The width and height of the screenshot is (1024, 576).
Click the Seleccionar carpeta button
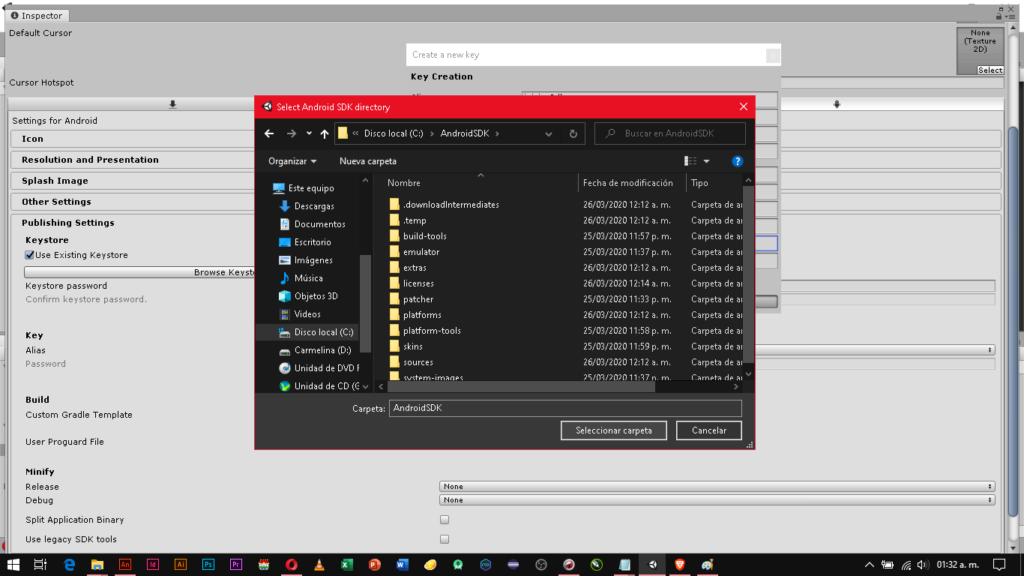[x=614, y=430]
